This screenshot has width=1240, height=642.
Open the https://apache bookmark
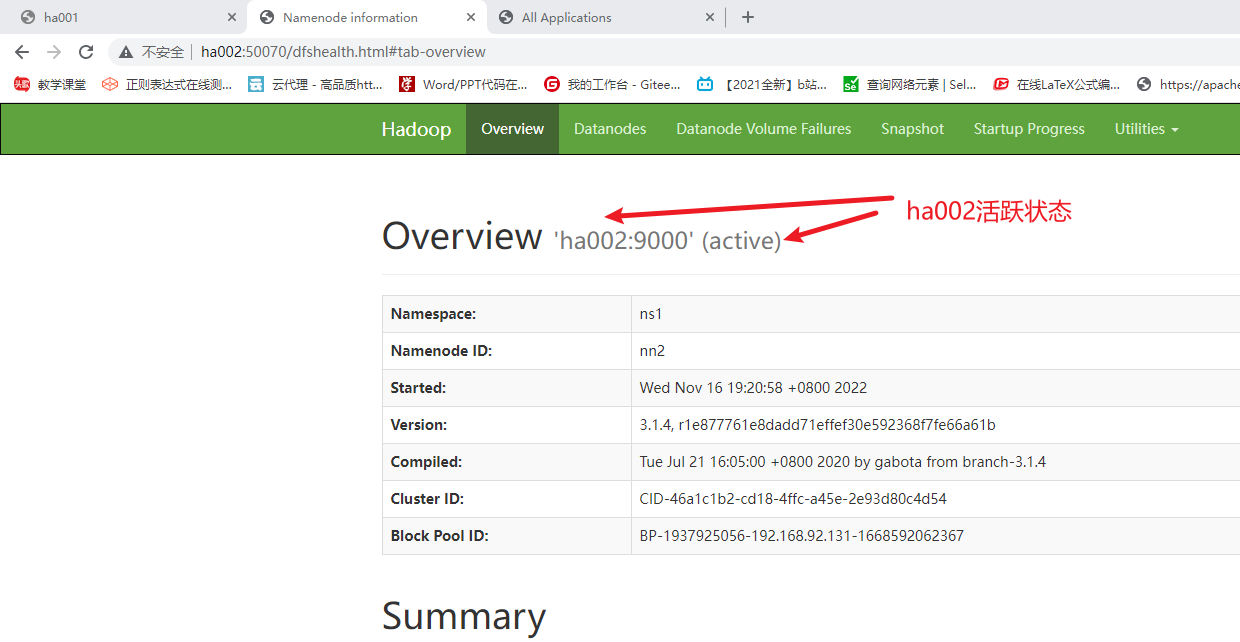click(1188, 85)
